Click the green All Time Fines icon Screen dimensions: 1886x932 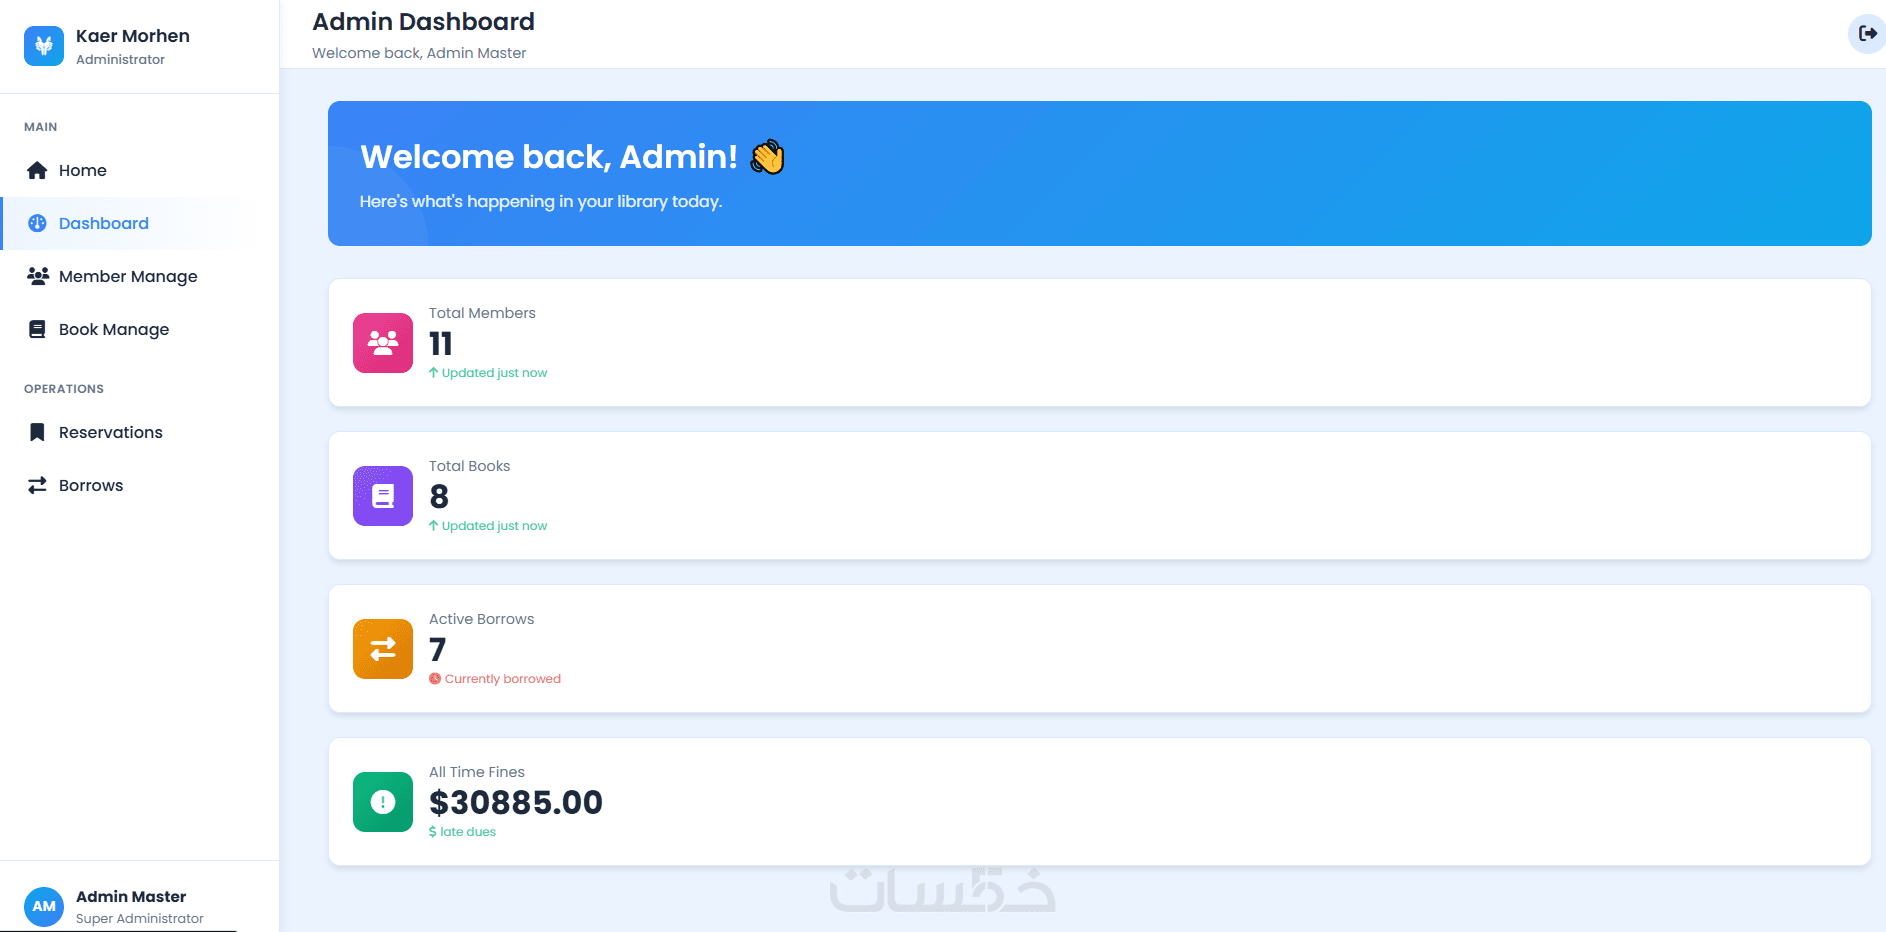(383, 802)
